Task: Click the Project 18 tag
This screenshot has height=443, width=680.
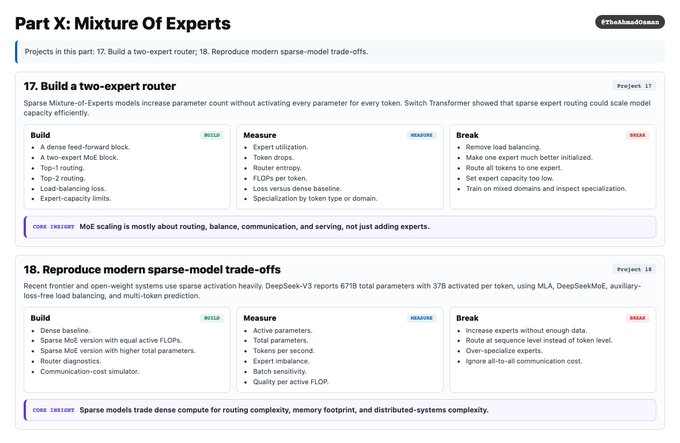Action: click(634, 269)
